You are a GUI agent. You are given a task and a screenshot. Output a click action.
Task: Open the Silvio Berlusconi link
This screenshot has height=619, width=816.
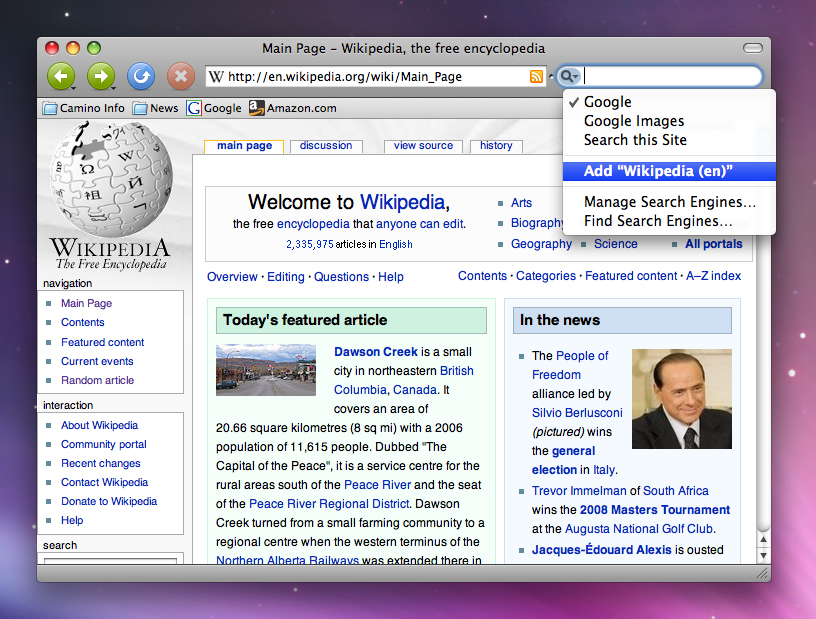coord(577,413)
